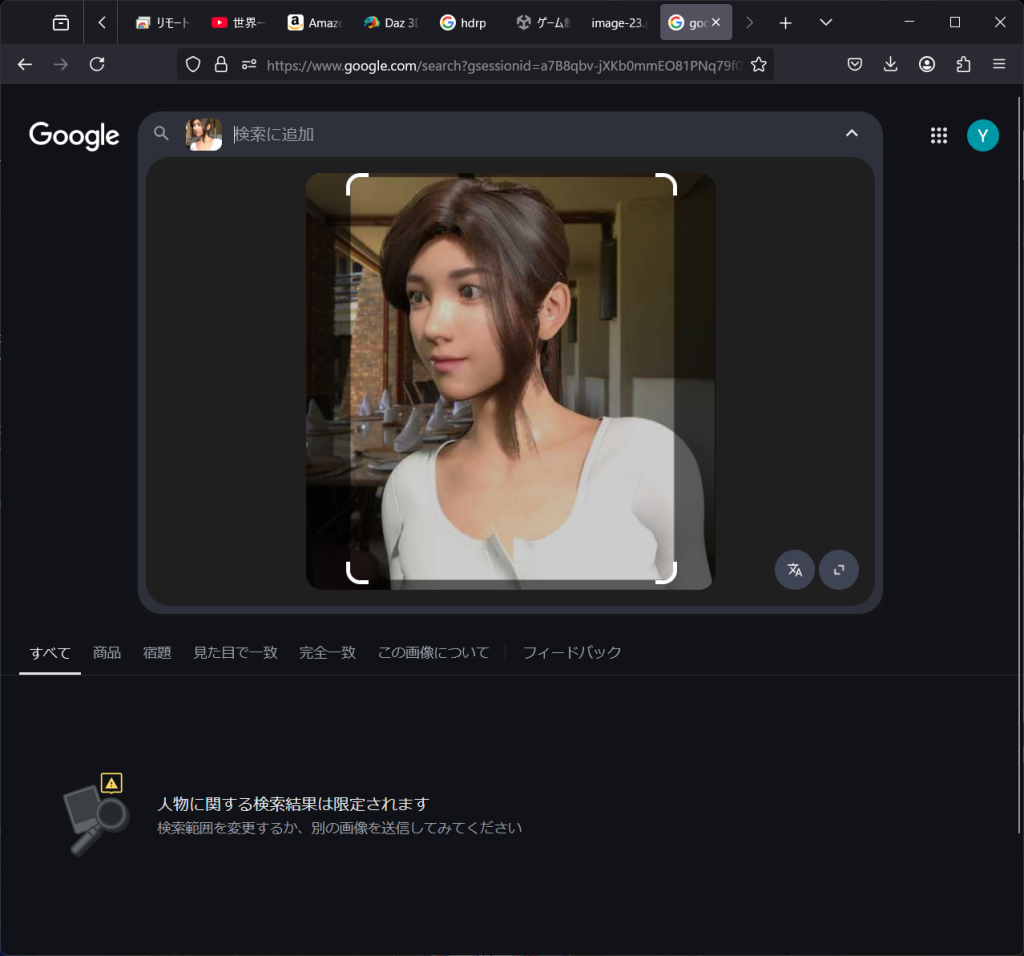Bookmark this page with the star icon
The height and width of the screenshot is (956, 1024).
(758, 64)
